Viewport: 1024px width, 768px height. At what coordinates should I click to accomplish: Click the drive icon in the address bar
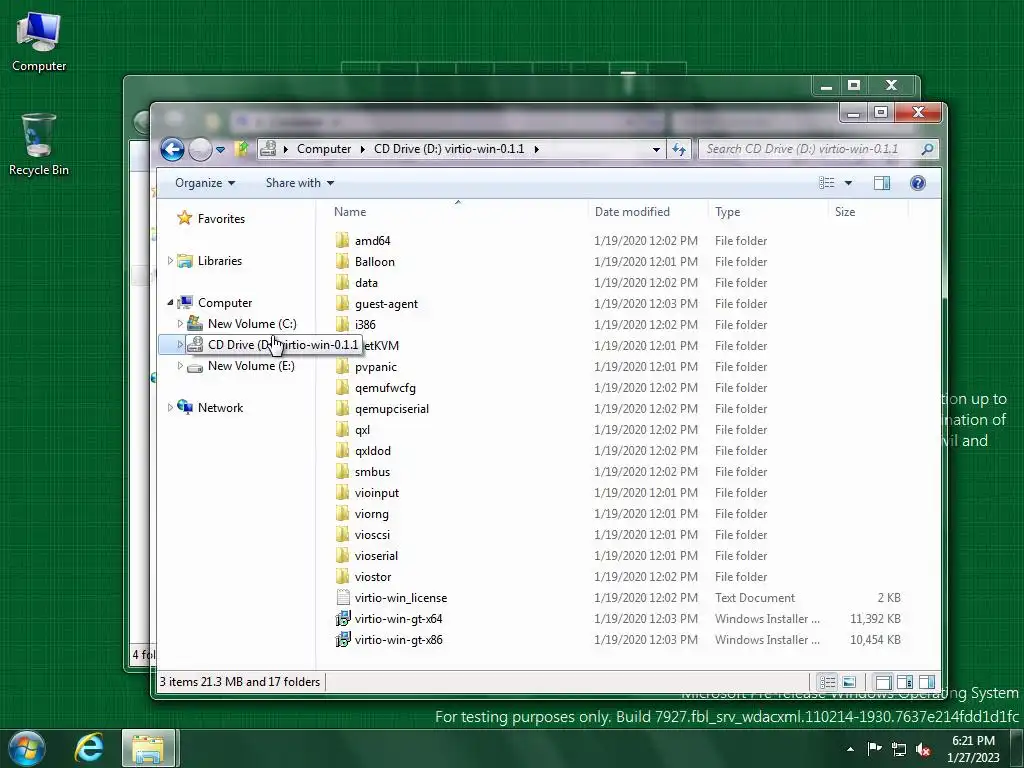[268, 149]
